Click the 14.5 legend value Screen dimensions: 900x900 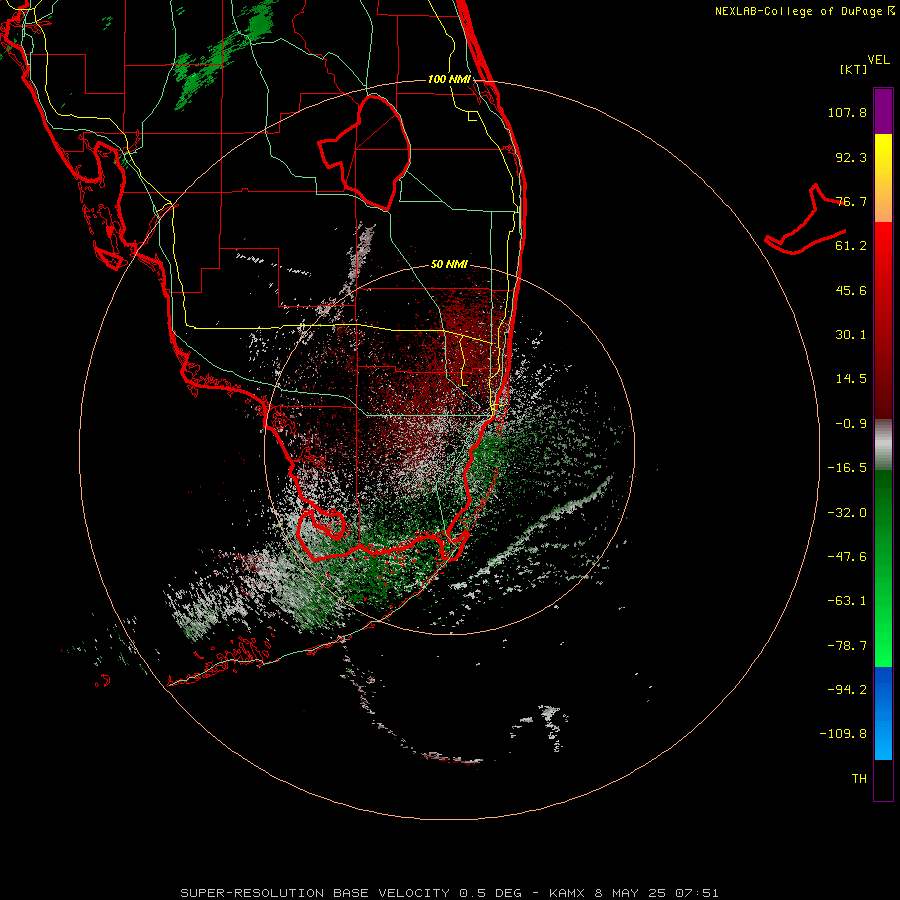coord(851,379)
